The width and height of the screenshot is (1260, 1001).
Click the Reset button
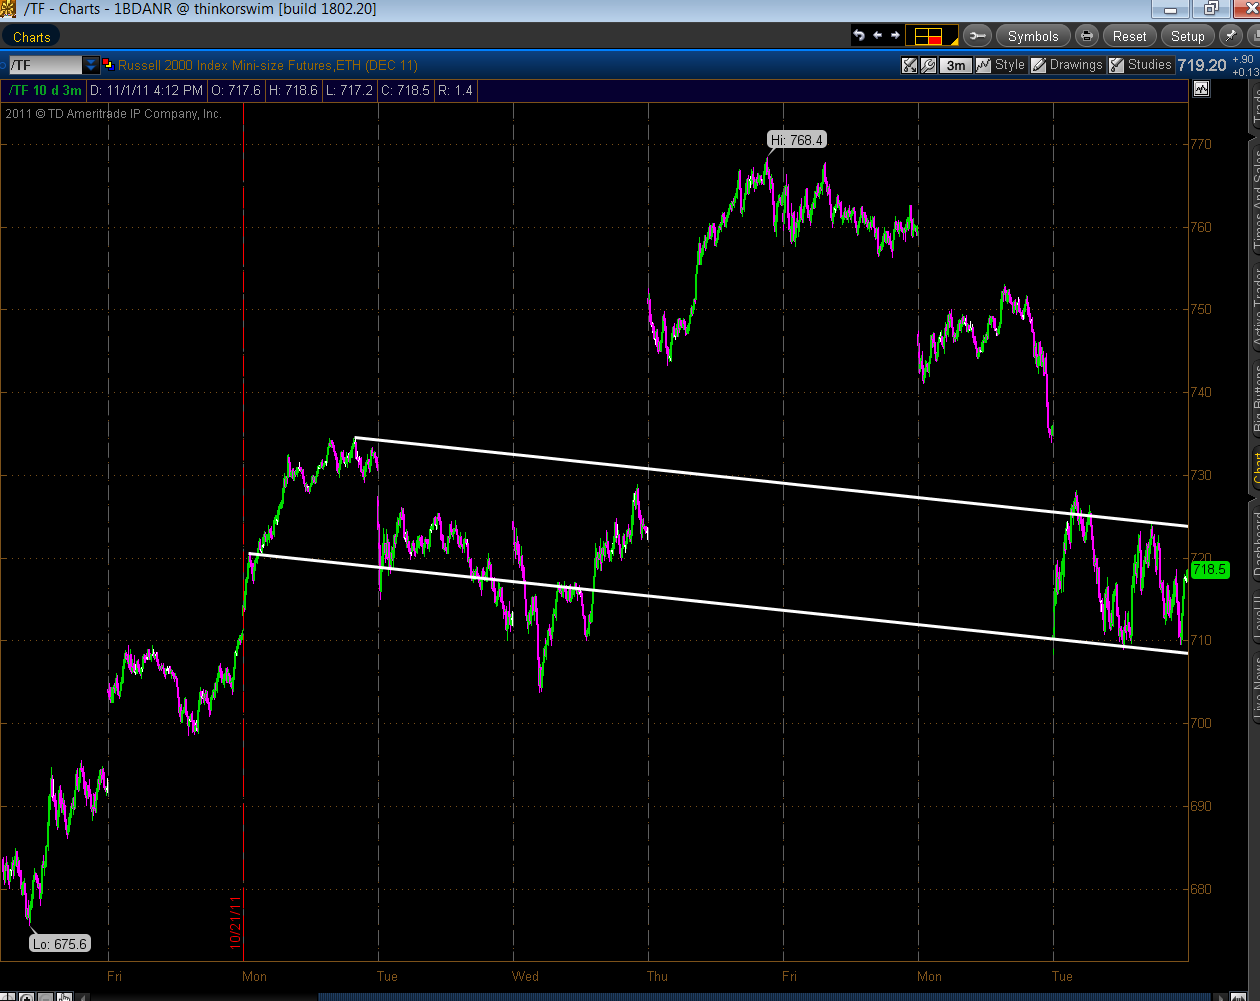click(x=1130, y=36)
